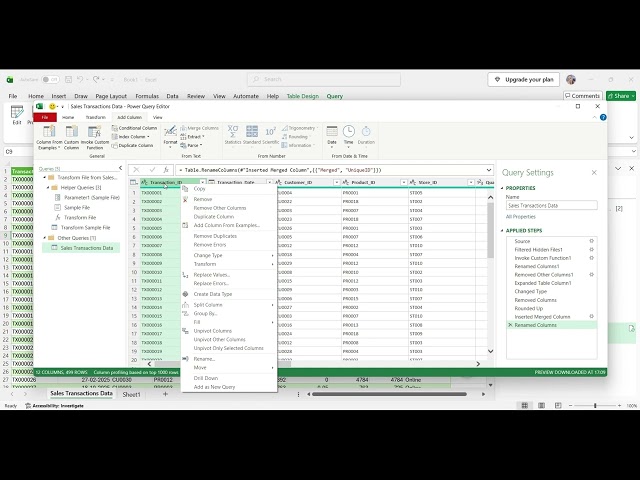Select Remove Other Columns menu entry
640x480 pixels.
pyautogui.click(x=229, y=208)
